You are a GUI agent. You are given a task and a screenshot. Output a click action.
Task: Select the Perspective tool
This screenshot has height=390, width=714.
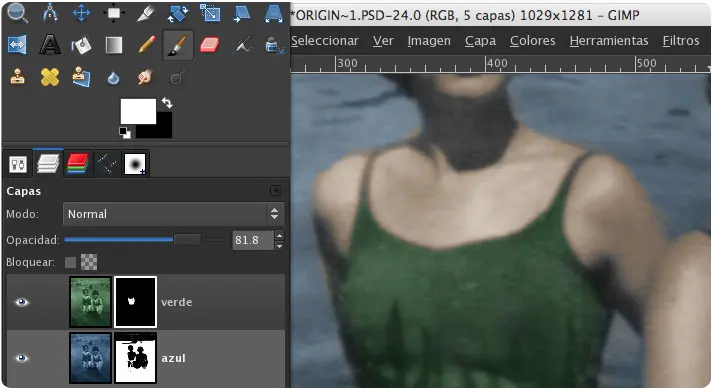273,13
